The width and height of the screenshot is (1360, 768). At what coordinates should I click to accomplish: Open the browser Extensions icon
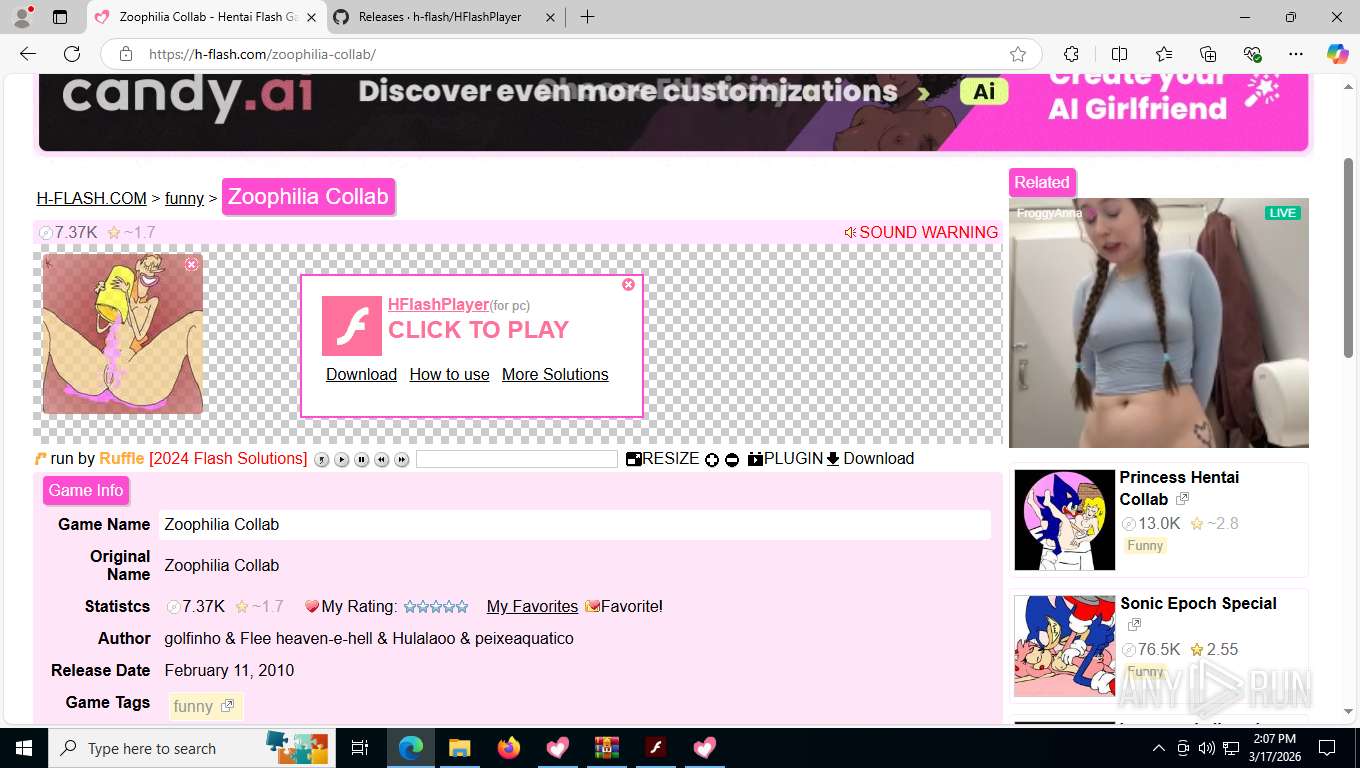(x=1071, y=54)
